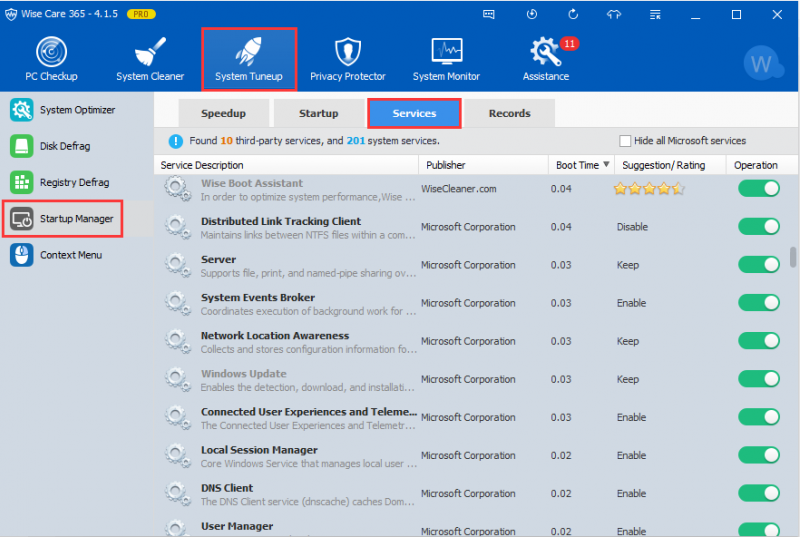Click Wise Care 365 logo in title bar
The image size is (800, 537).
[11, 14]
